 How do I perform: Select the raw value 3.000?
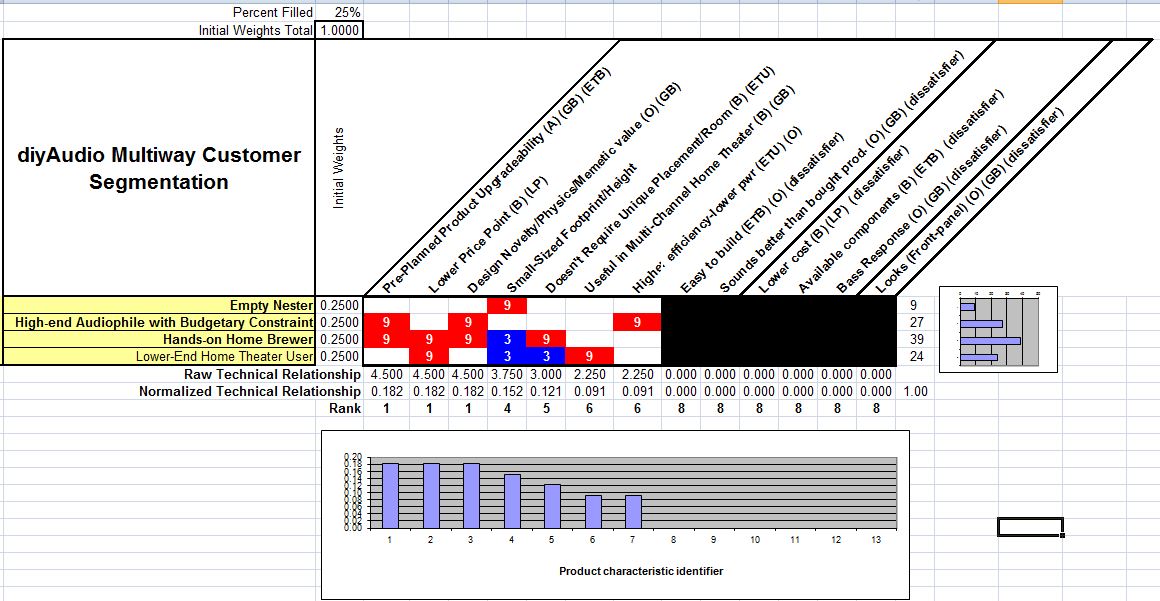coord(546,374)
